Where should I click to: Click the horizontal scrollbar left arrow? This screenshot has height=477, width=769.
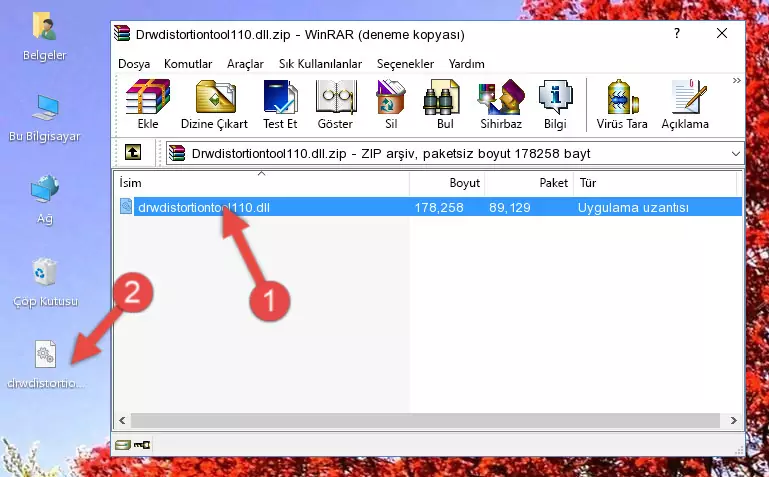tap(122, 421)
